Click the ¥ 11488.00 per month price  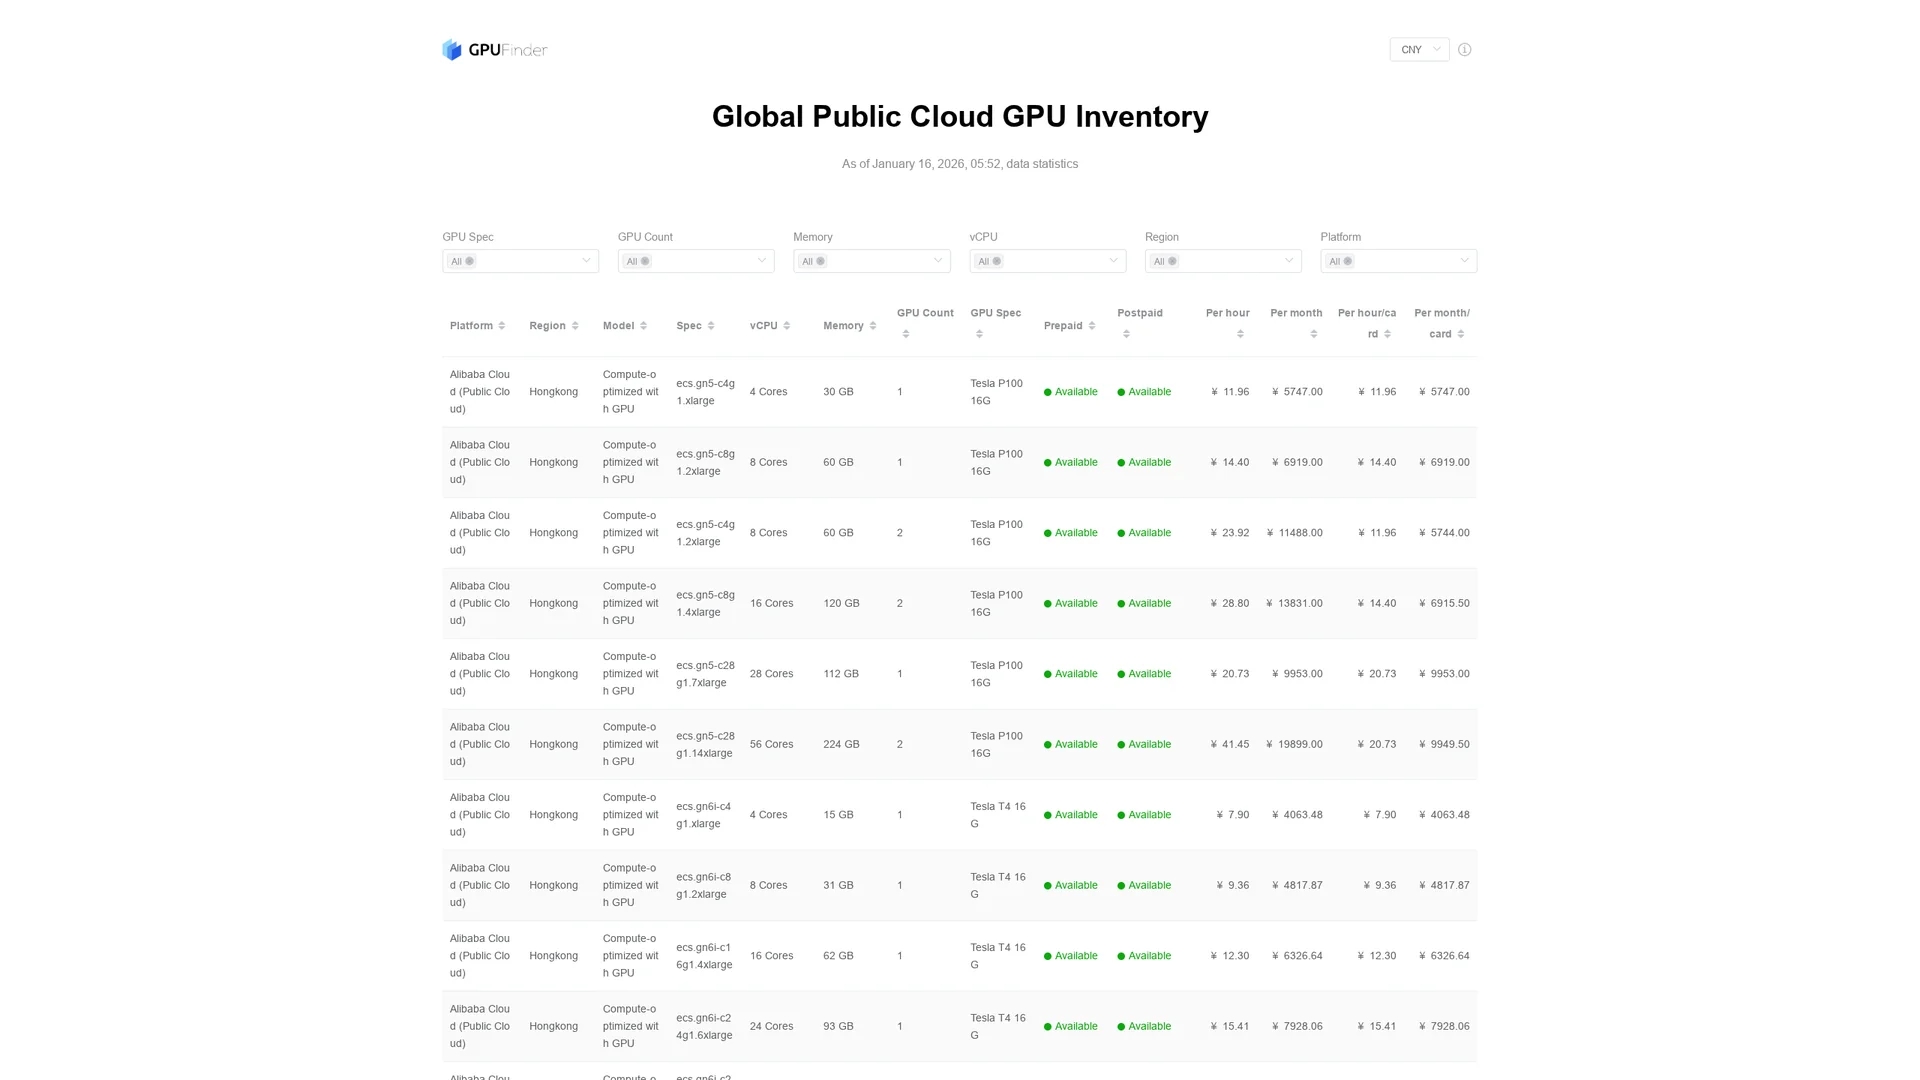pyautogui.click(x=1294, y=533)
